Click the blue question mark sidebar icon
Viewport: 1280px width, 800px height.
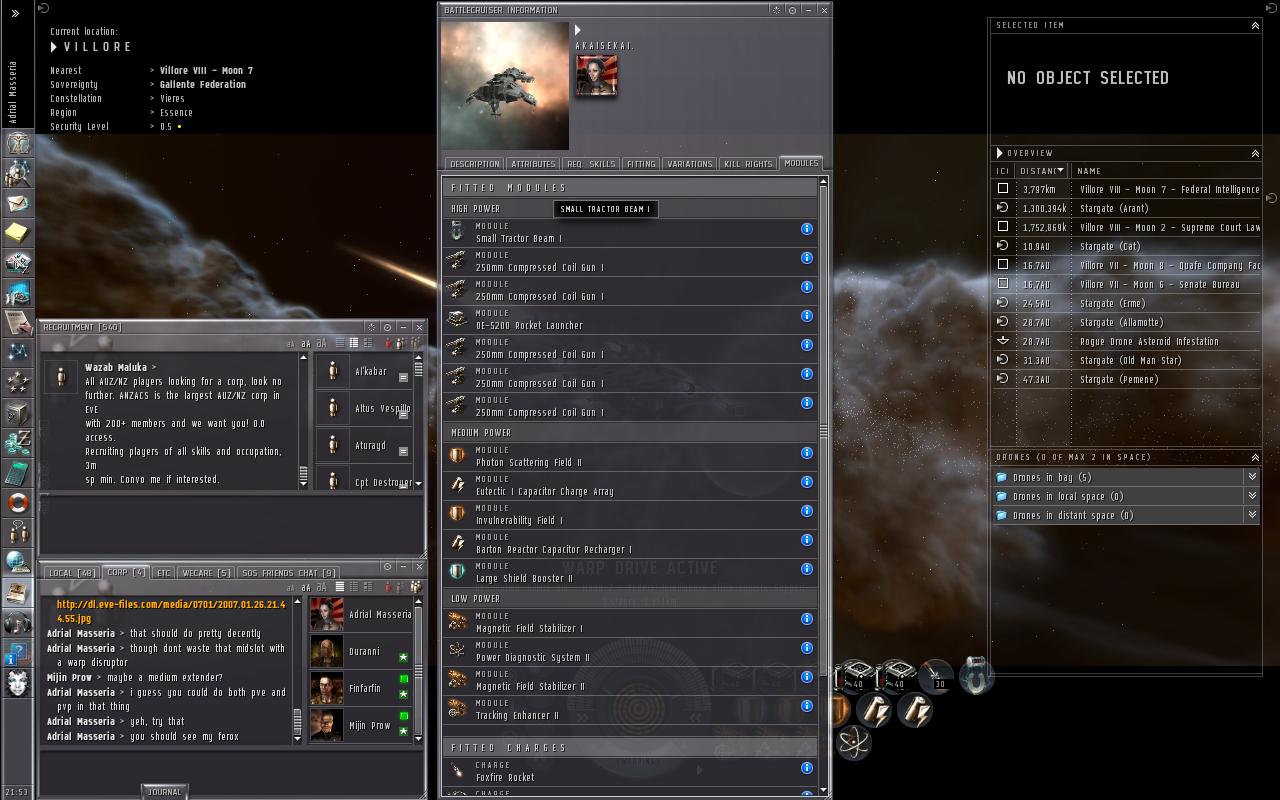coord(18,653)
